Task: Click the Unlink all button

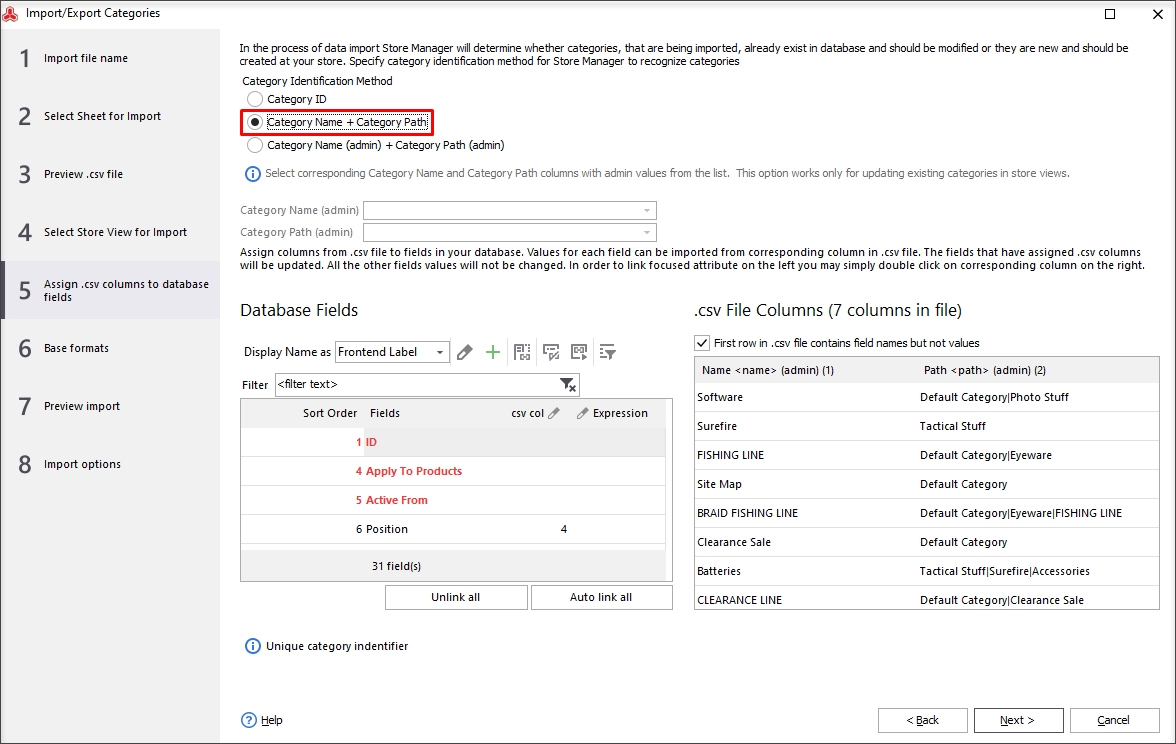Action: 456,598
